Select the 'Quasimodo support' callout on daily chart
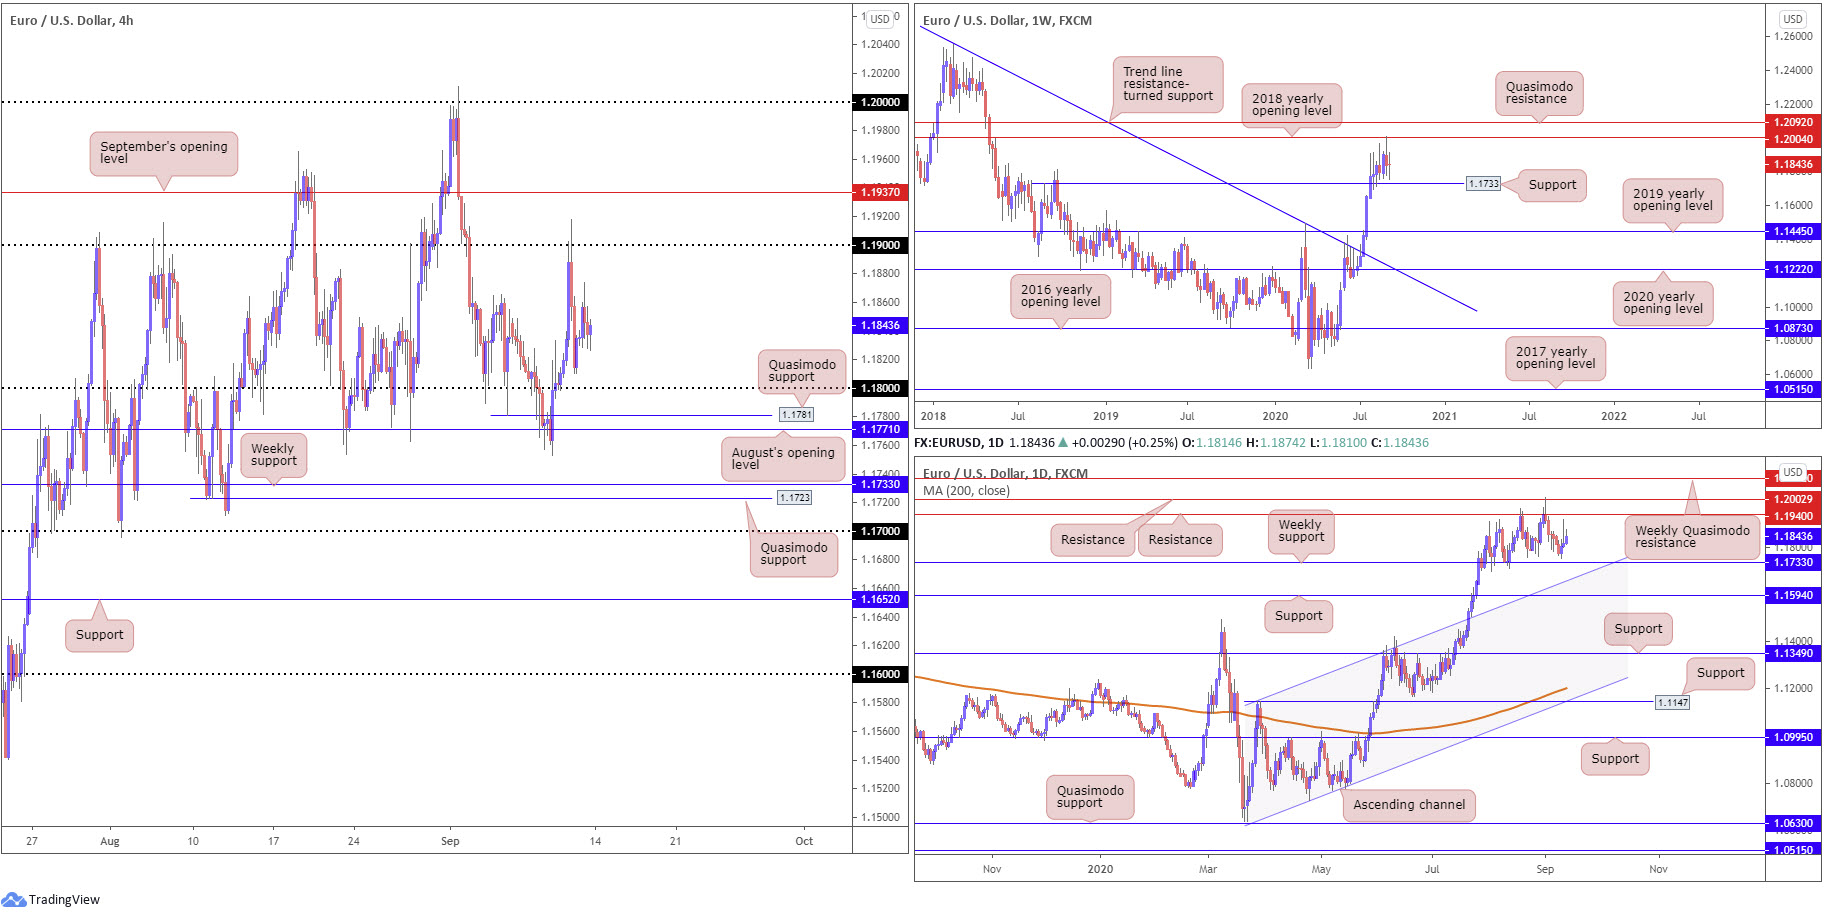This screenshot has width=1825, height=914. coord(1090,797)
